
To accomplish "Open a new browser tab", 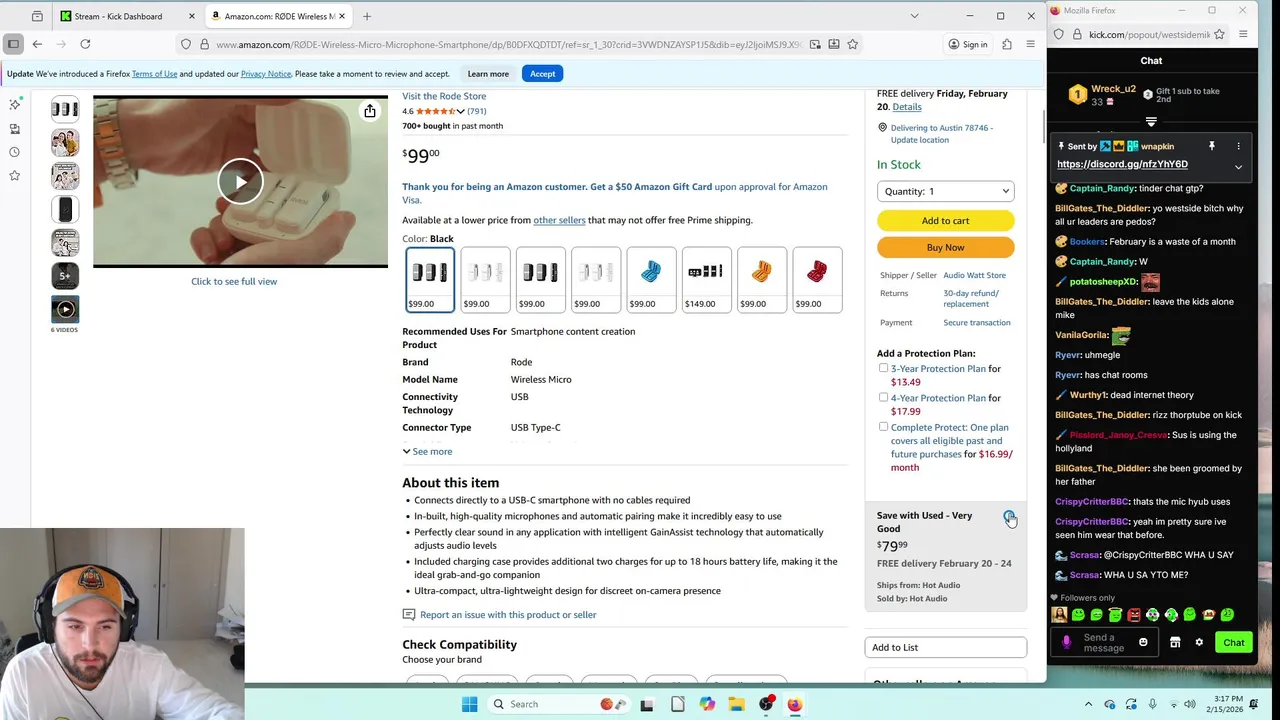I will point(367,16).
